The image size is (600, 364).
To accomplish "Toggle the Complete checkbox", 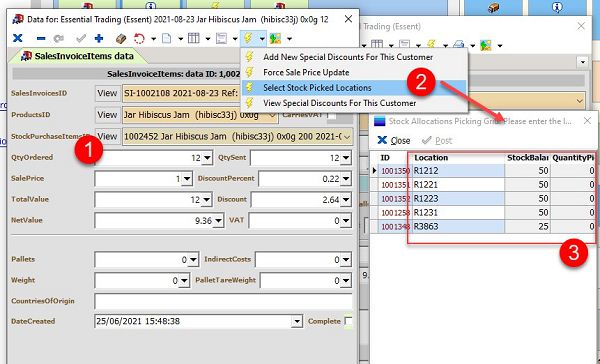I will pos(348,321).
